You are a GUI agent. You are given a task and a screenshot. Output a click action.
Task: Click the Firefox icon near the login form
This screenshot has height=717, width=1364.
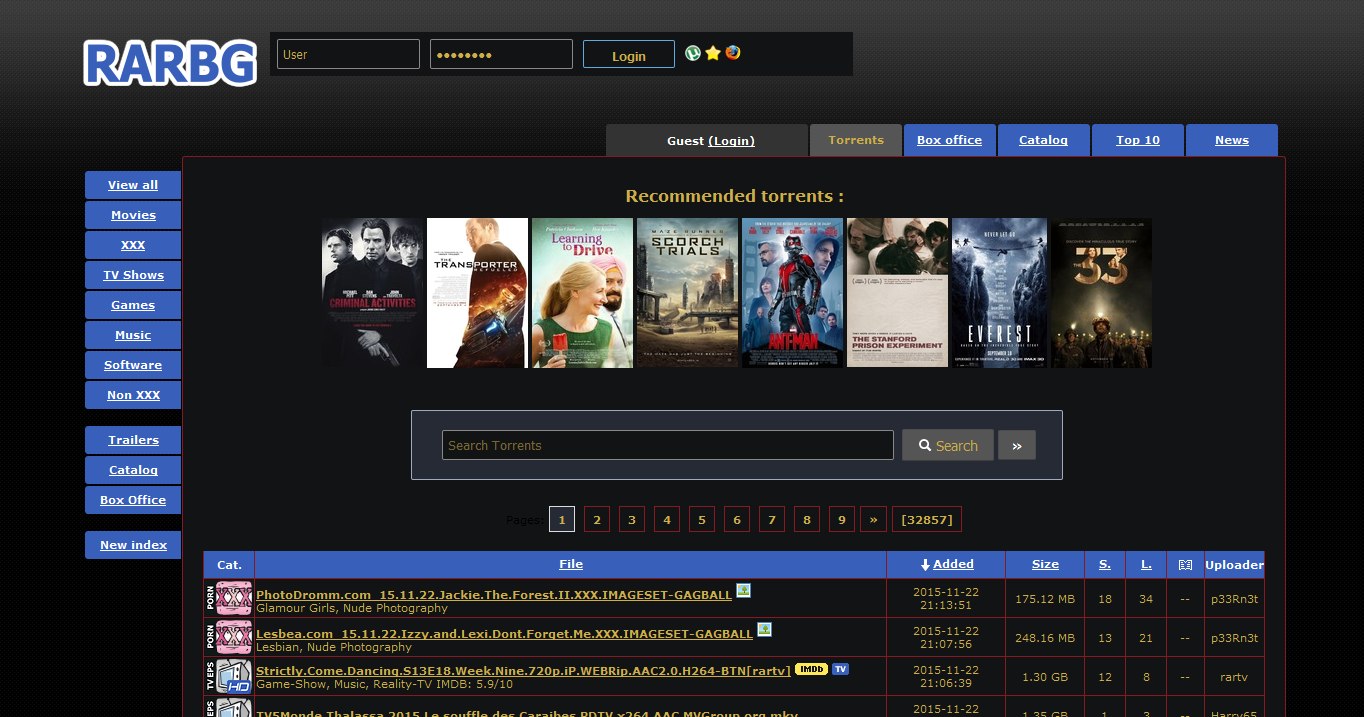coord(733,53)
